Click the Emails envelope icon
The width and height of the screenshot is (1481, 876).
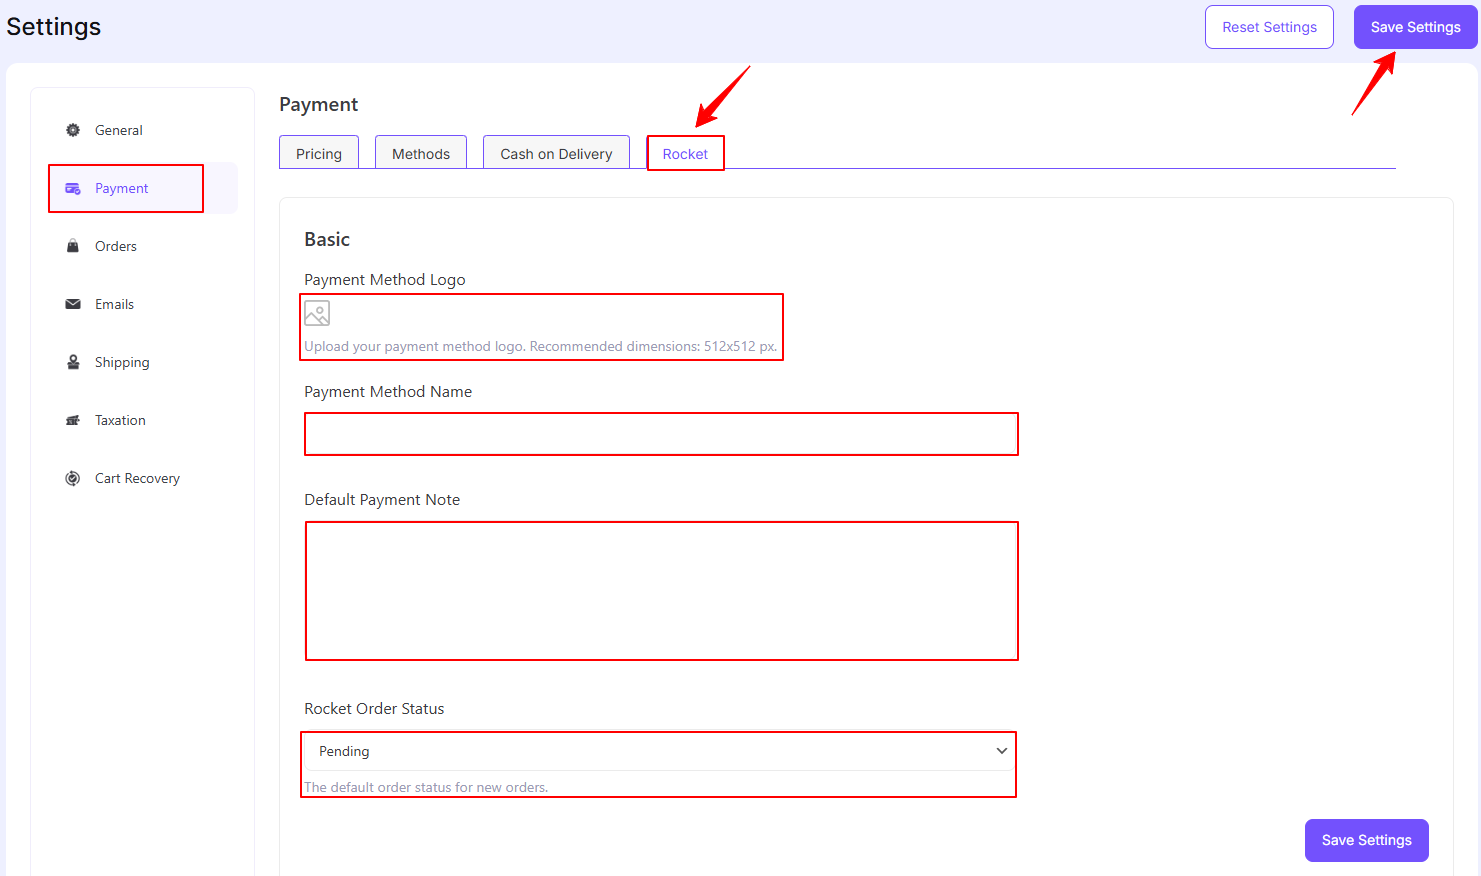pos(73,304)
